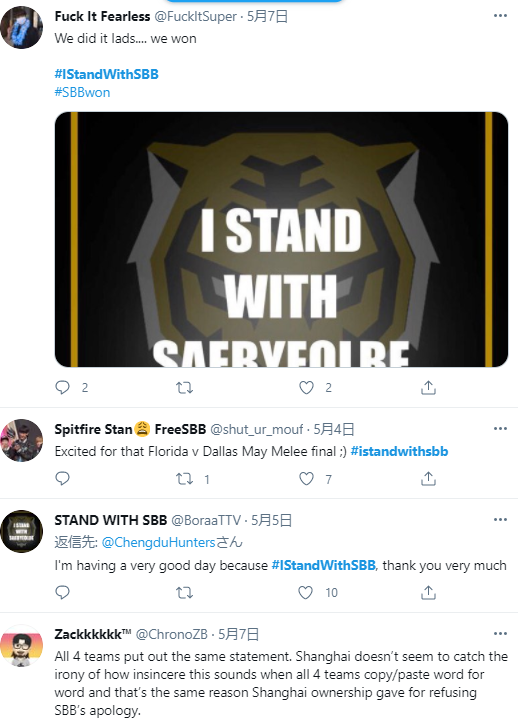Image resolution: width=518 pixels, height=726 pixels.
Task: Open more options for Spitfire Stan tweet
Action: click(x=500, y=429)
